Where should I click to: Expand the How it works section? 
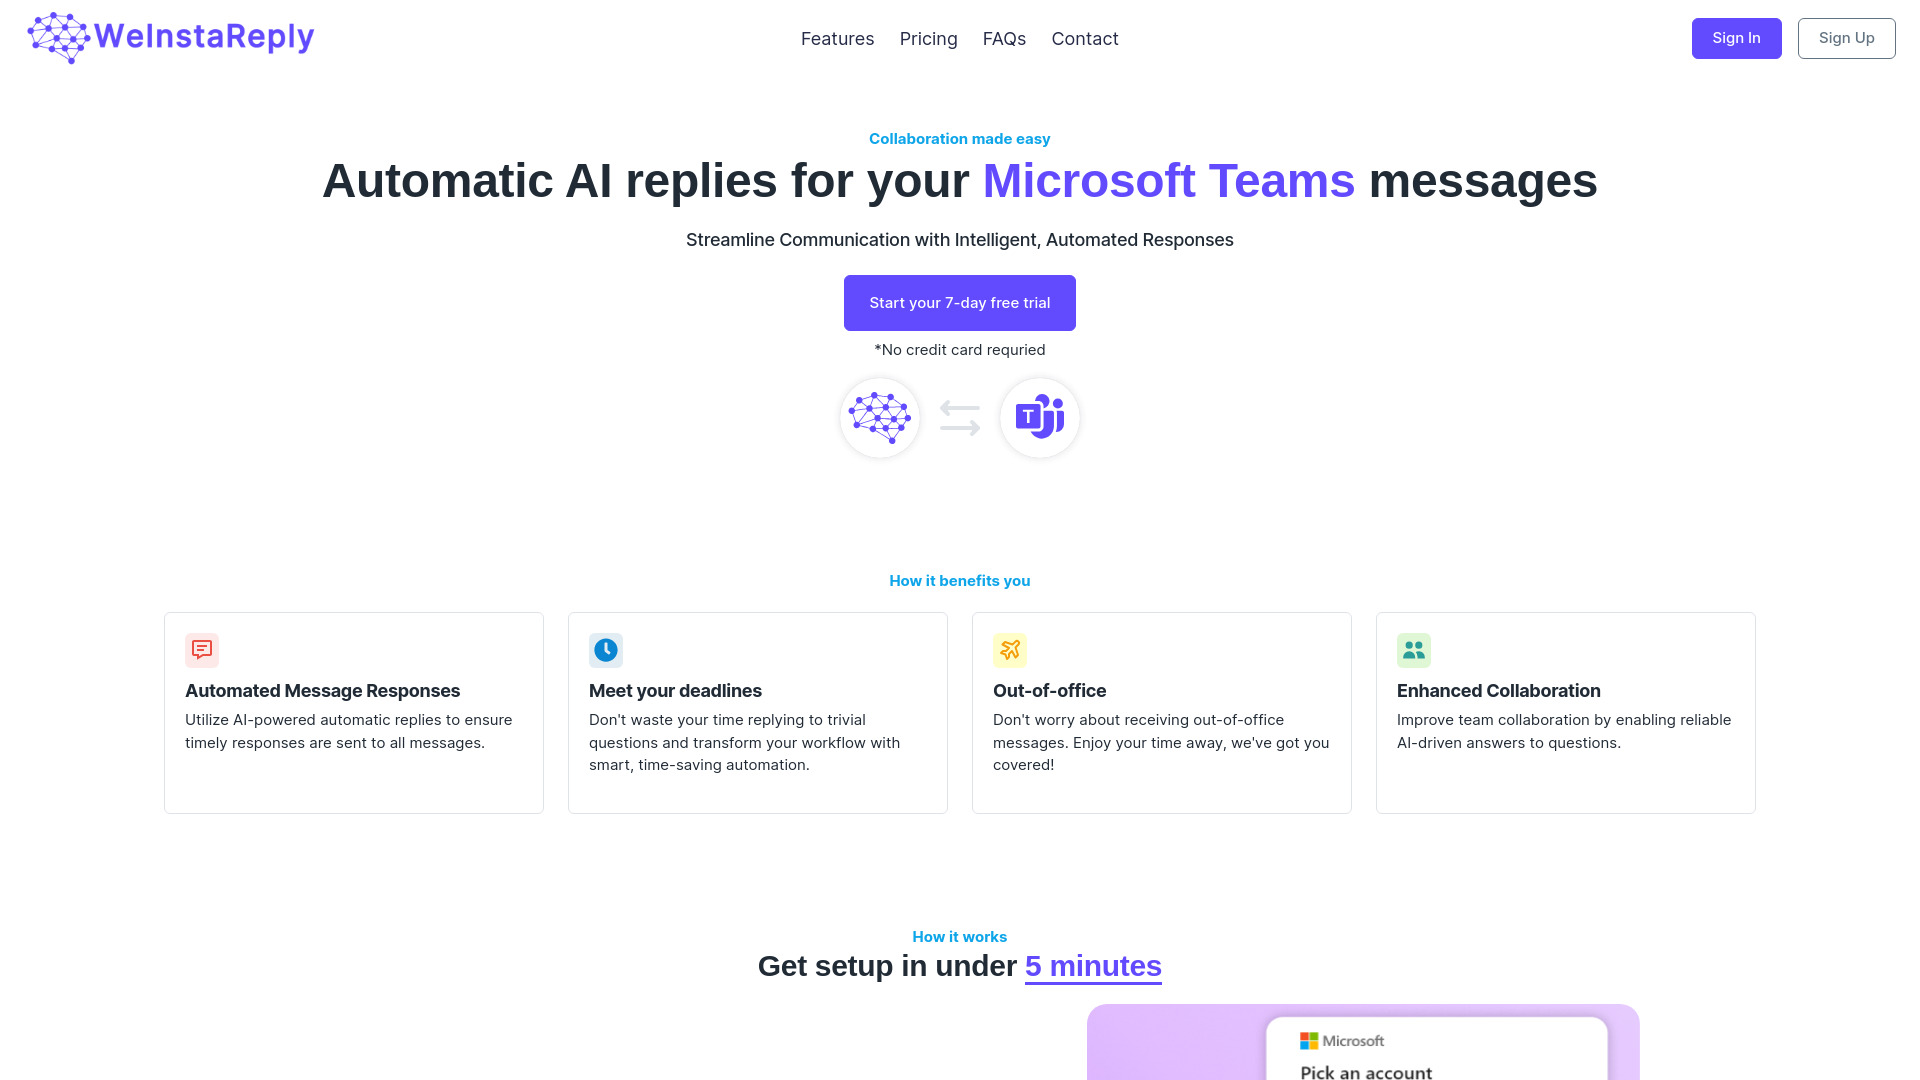tap(959, 936)
